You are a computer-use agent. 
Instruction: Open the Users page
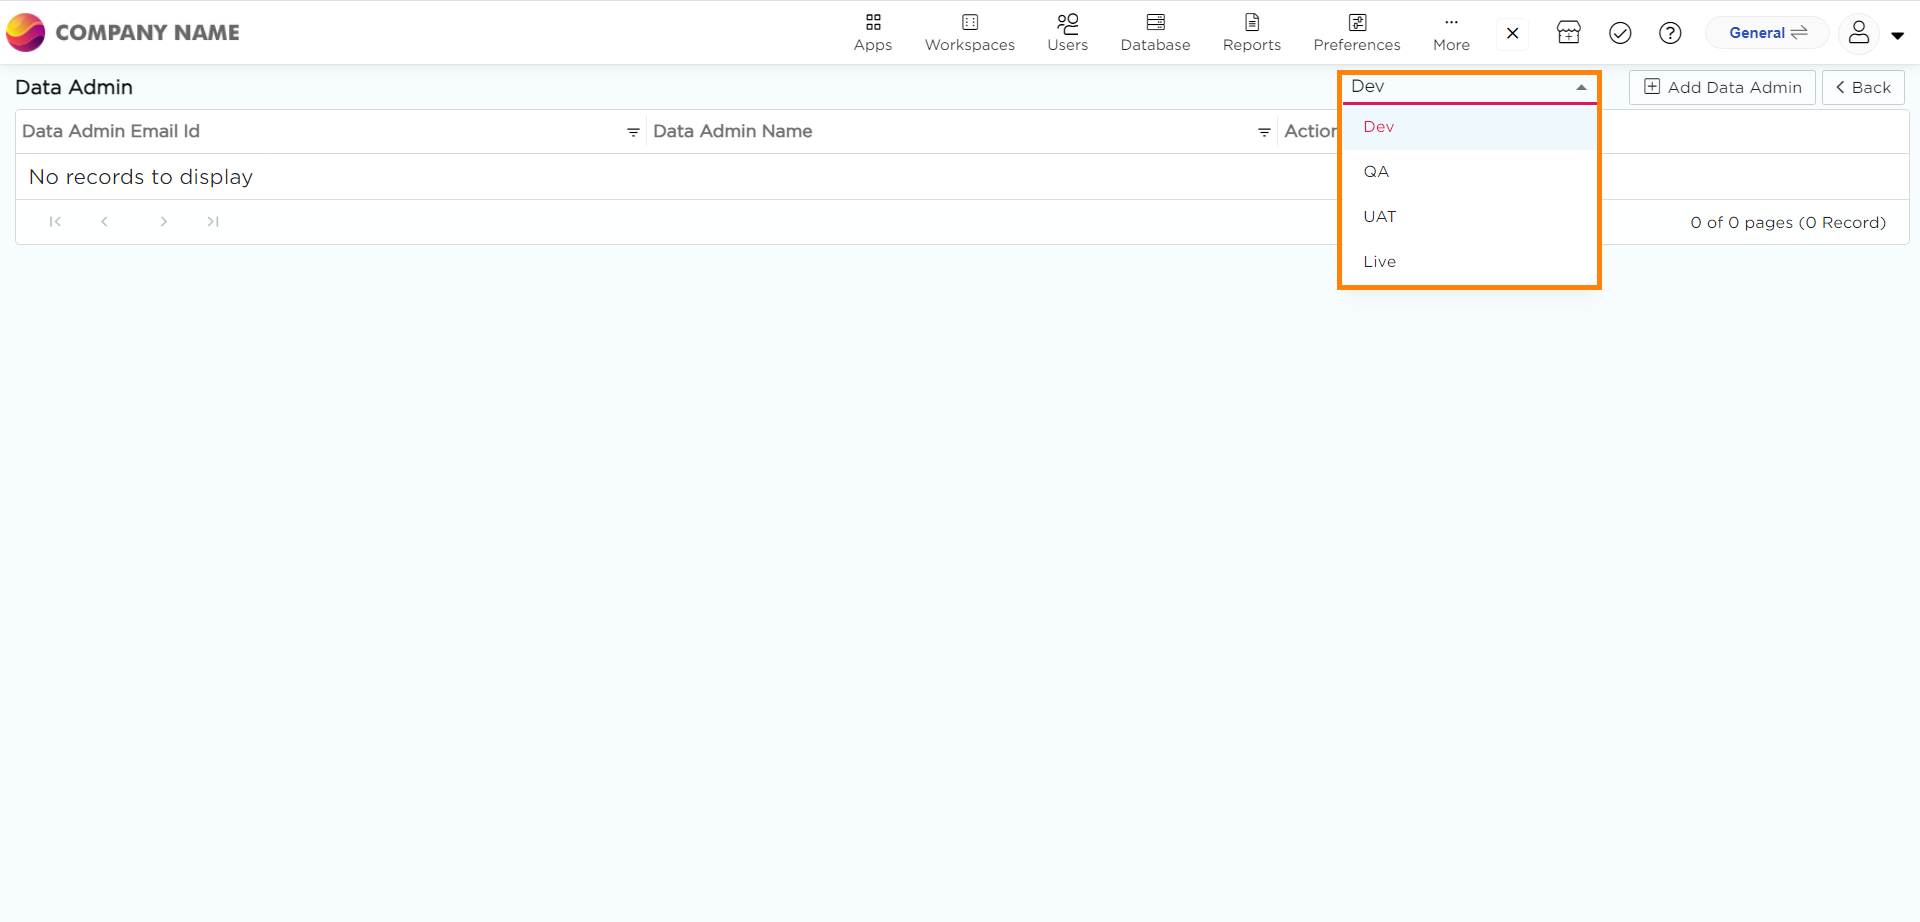[1067, 33]
